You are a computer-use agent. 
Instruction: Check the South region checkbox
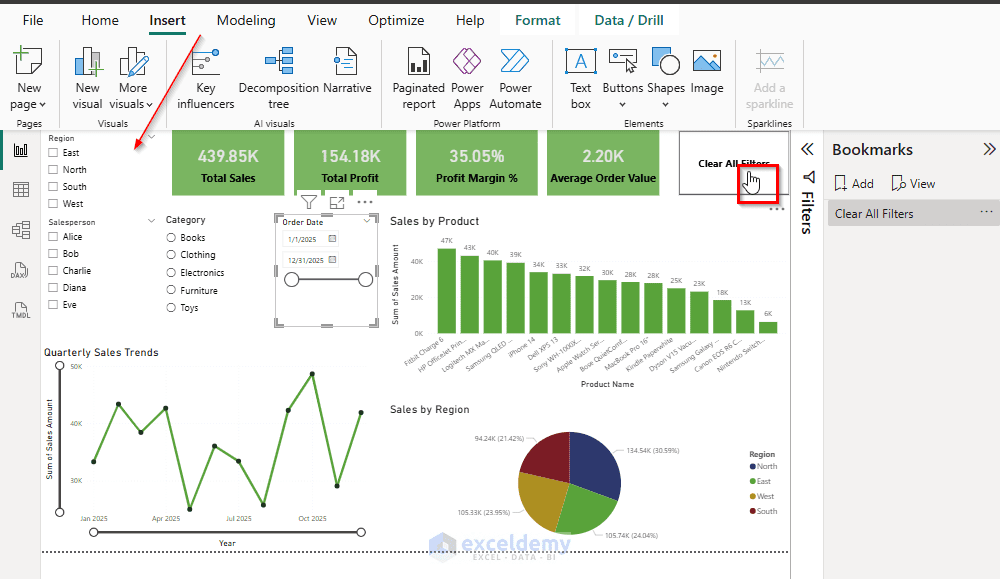point(54,187)
